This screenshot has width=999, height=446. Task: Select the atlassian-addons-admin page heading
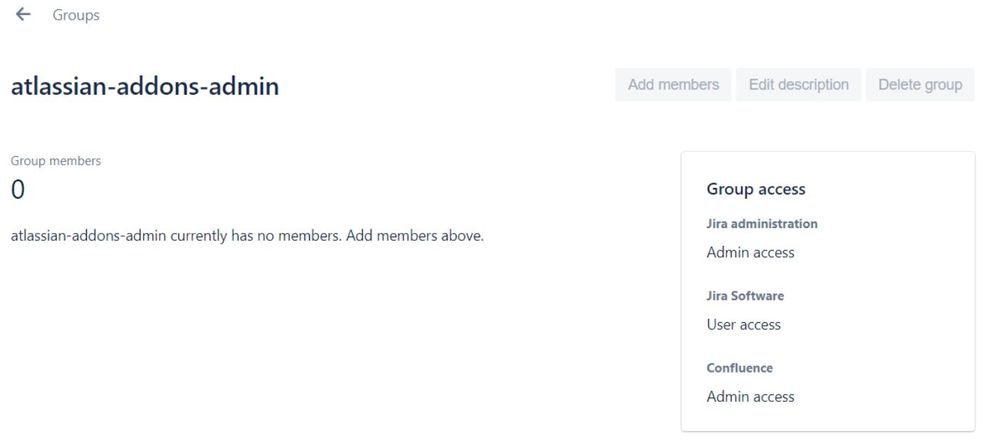(x=145, y=87)
